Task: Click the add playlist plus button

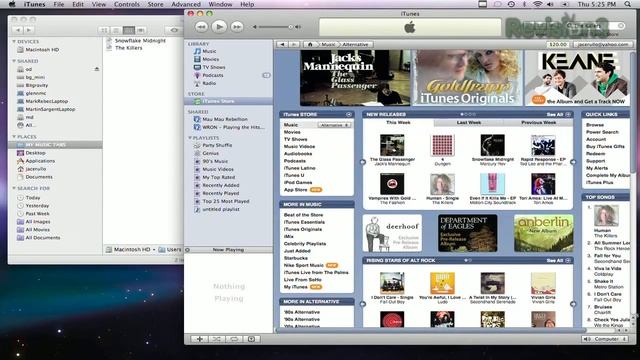Action: coord(200,339)
